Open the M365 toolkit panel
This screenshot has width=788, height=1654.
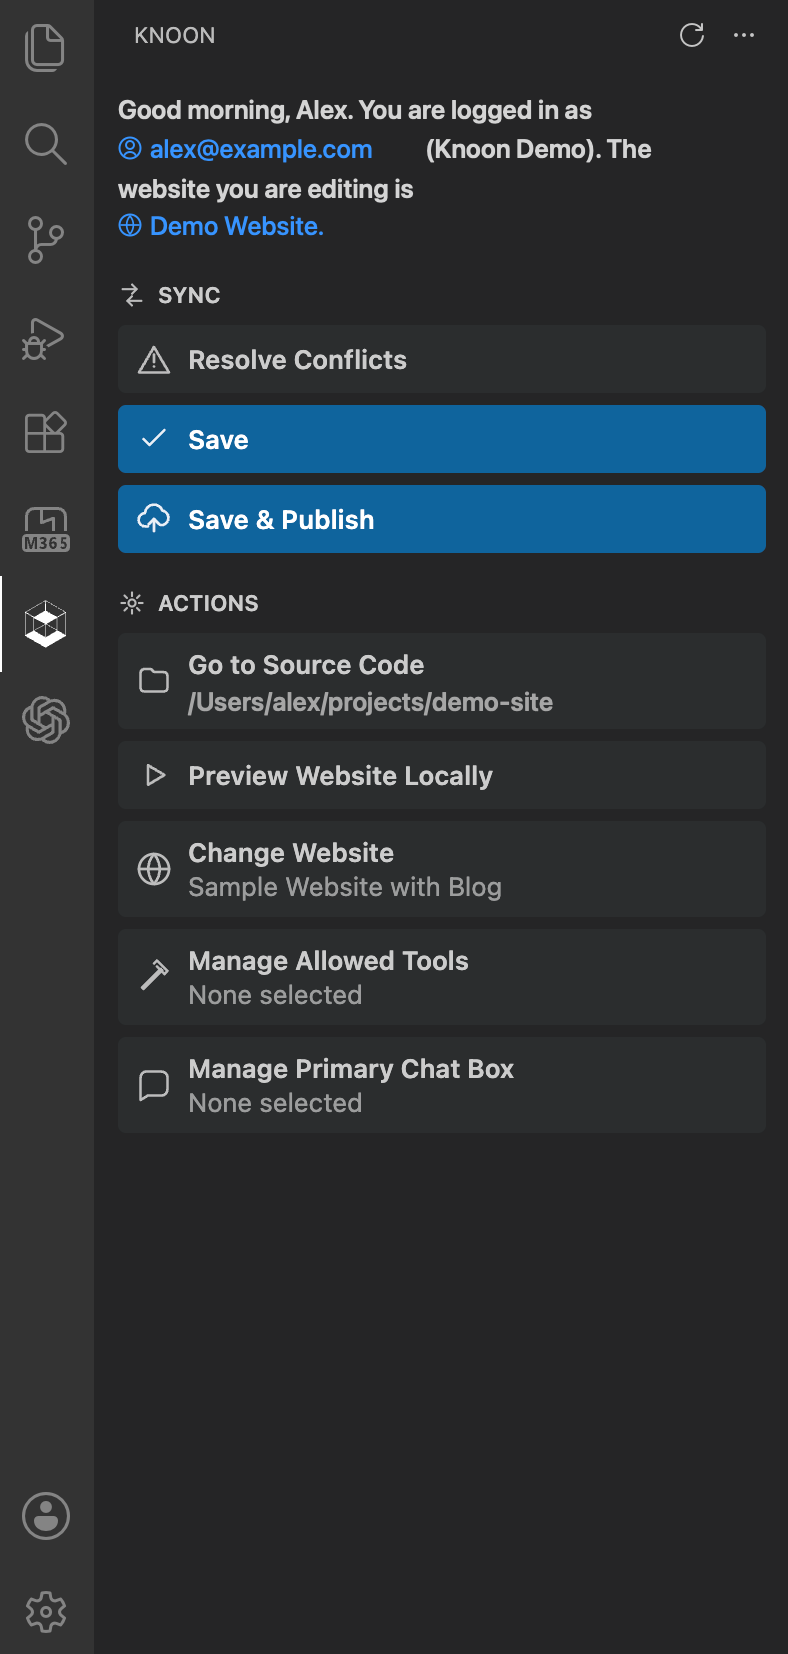tap(46, 529)
